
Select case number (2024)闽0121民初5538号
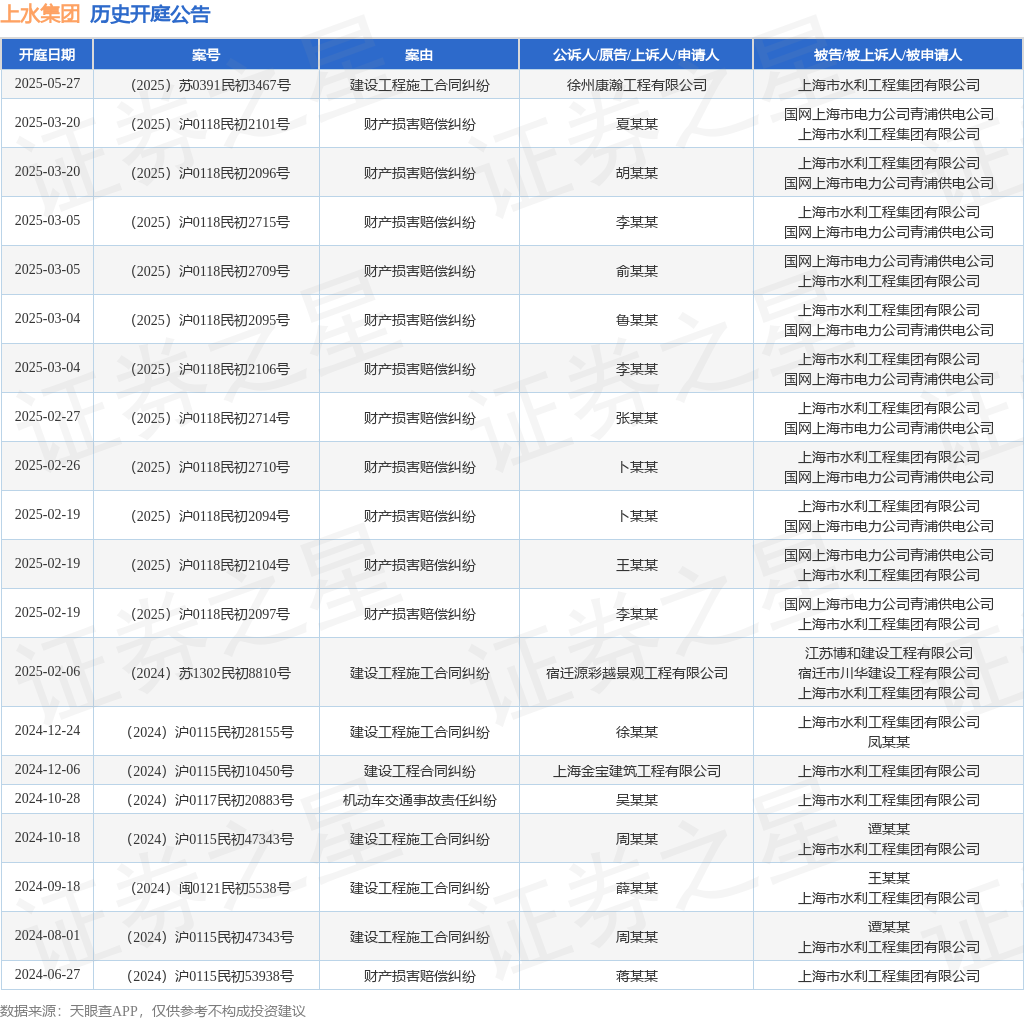210,888
